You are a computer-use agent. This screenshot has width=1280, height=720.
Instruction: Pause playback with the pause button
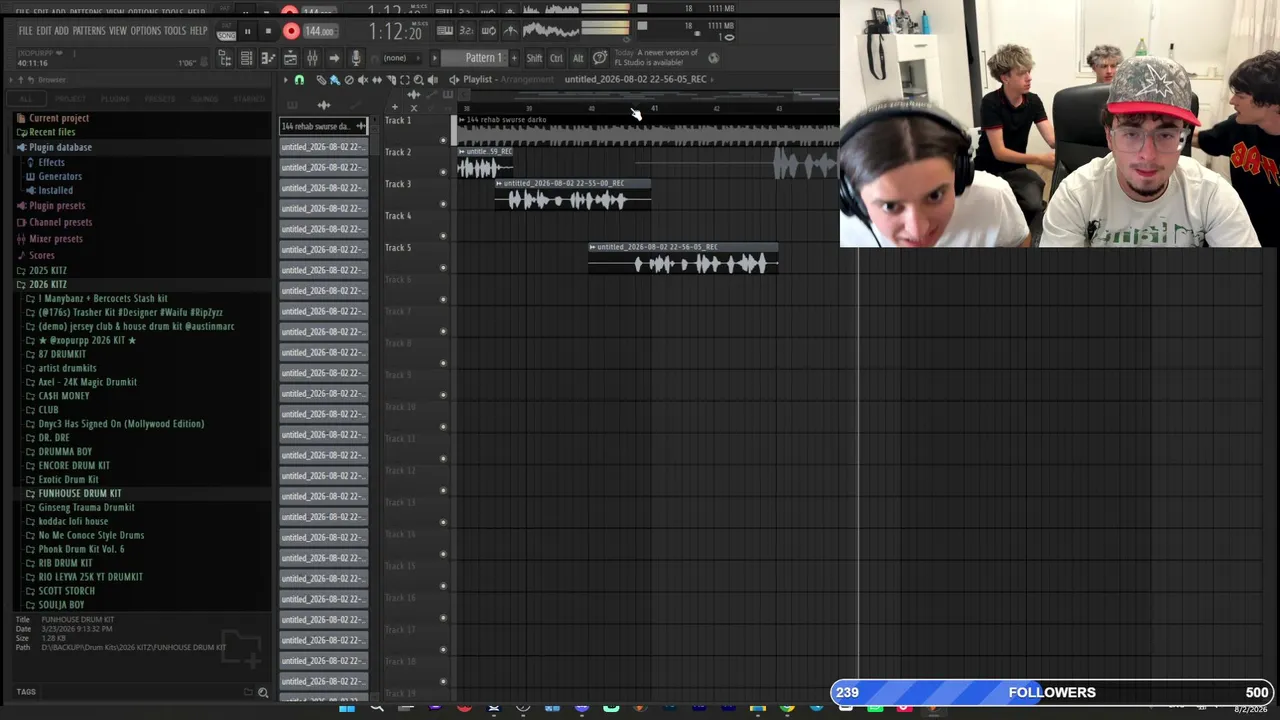pyautogui.click(x=247, y=32)
